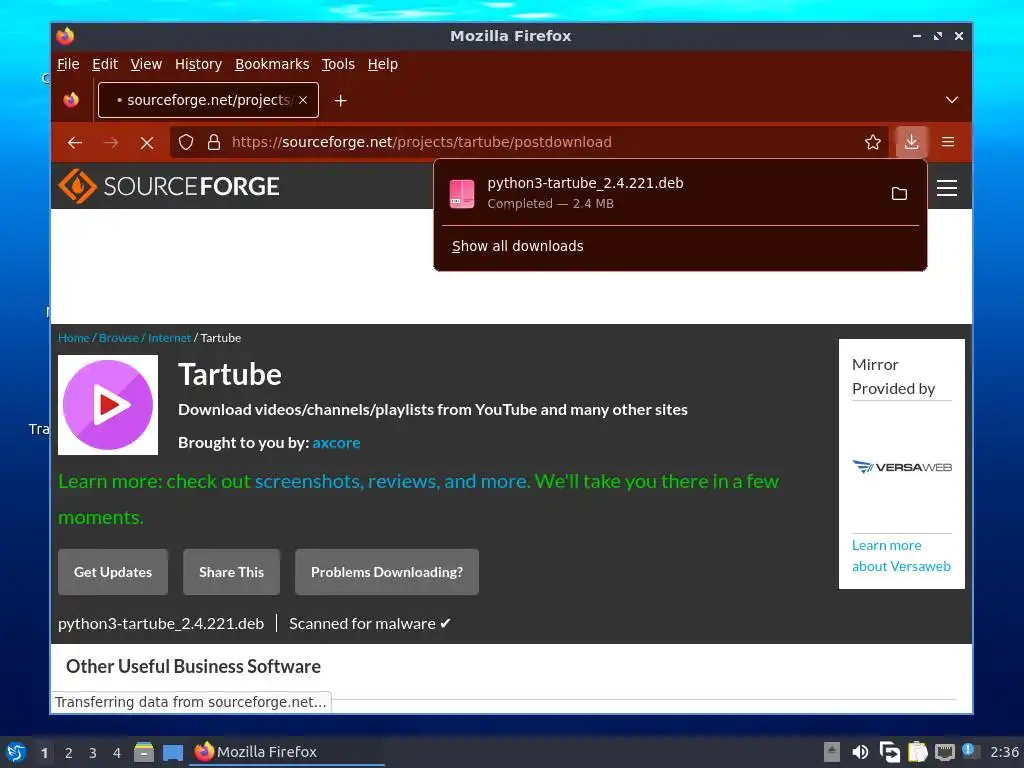Click the SourceForge logo
This screenshot has height=768, width=1024.
168,186
